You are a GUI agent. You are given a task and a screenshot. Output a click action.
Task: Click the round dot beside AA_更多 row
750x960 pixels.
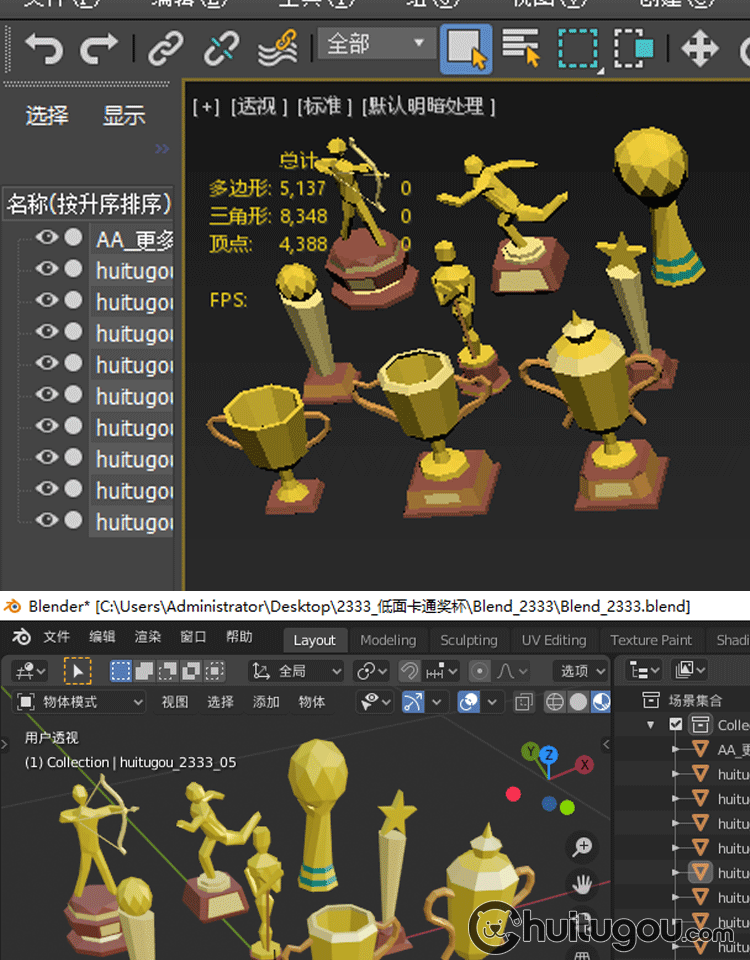pyautogui.click(x=73, y=237)
